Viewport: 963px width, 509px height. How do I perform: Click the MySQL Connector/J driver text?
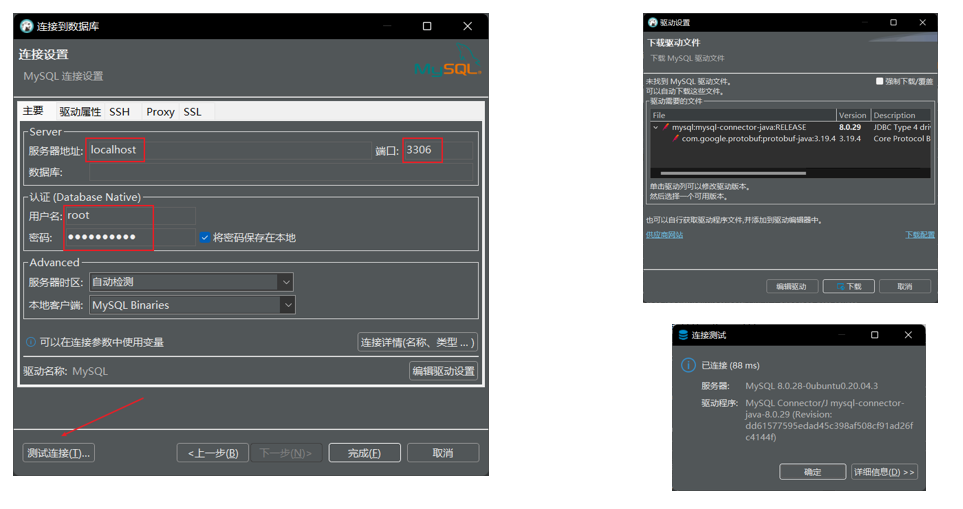click(x=829, y=420)
